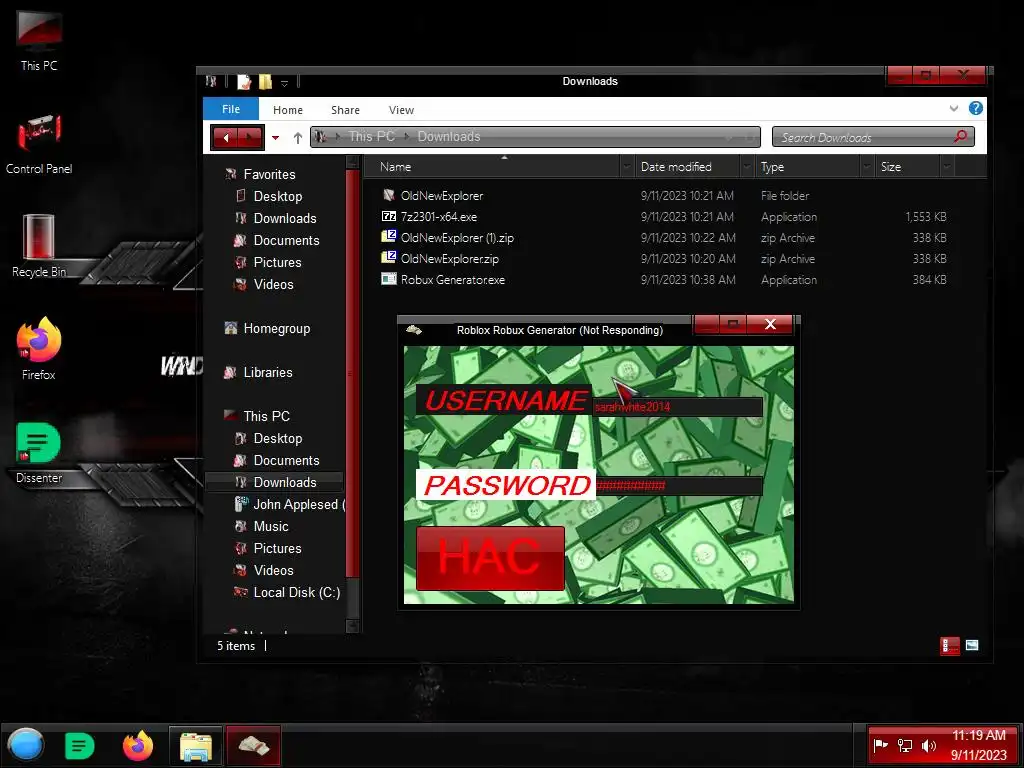Click the search magnifier icon

(960, 136)
